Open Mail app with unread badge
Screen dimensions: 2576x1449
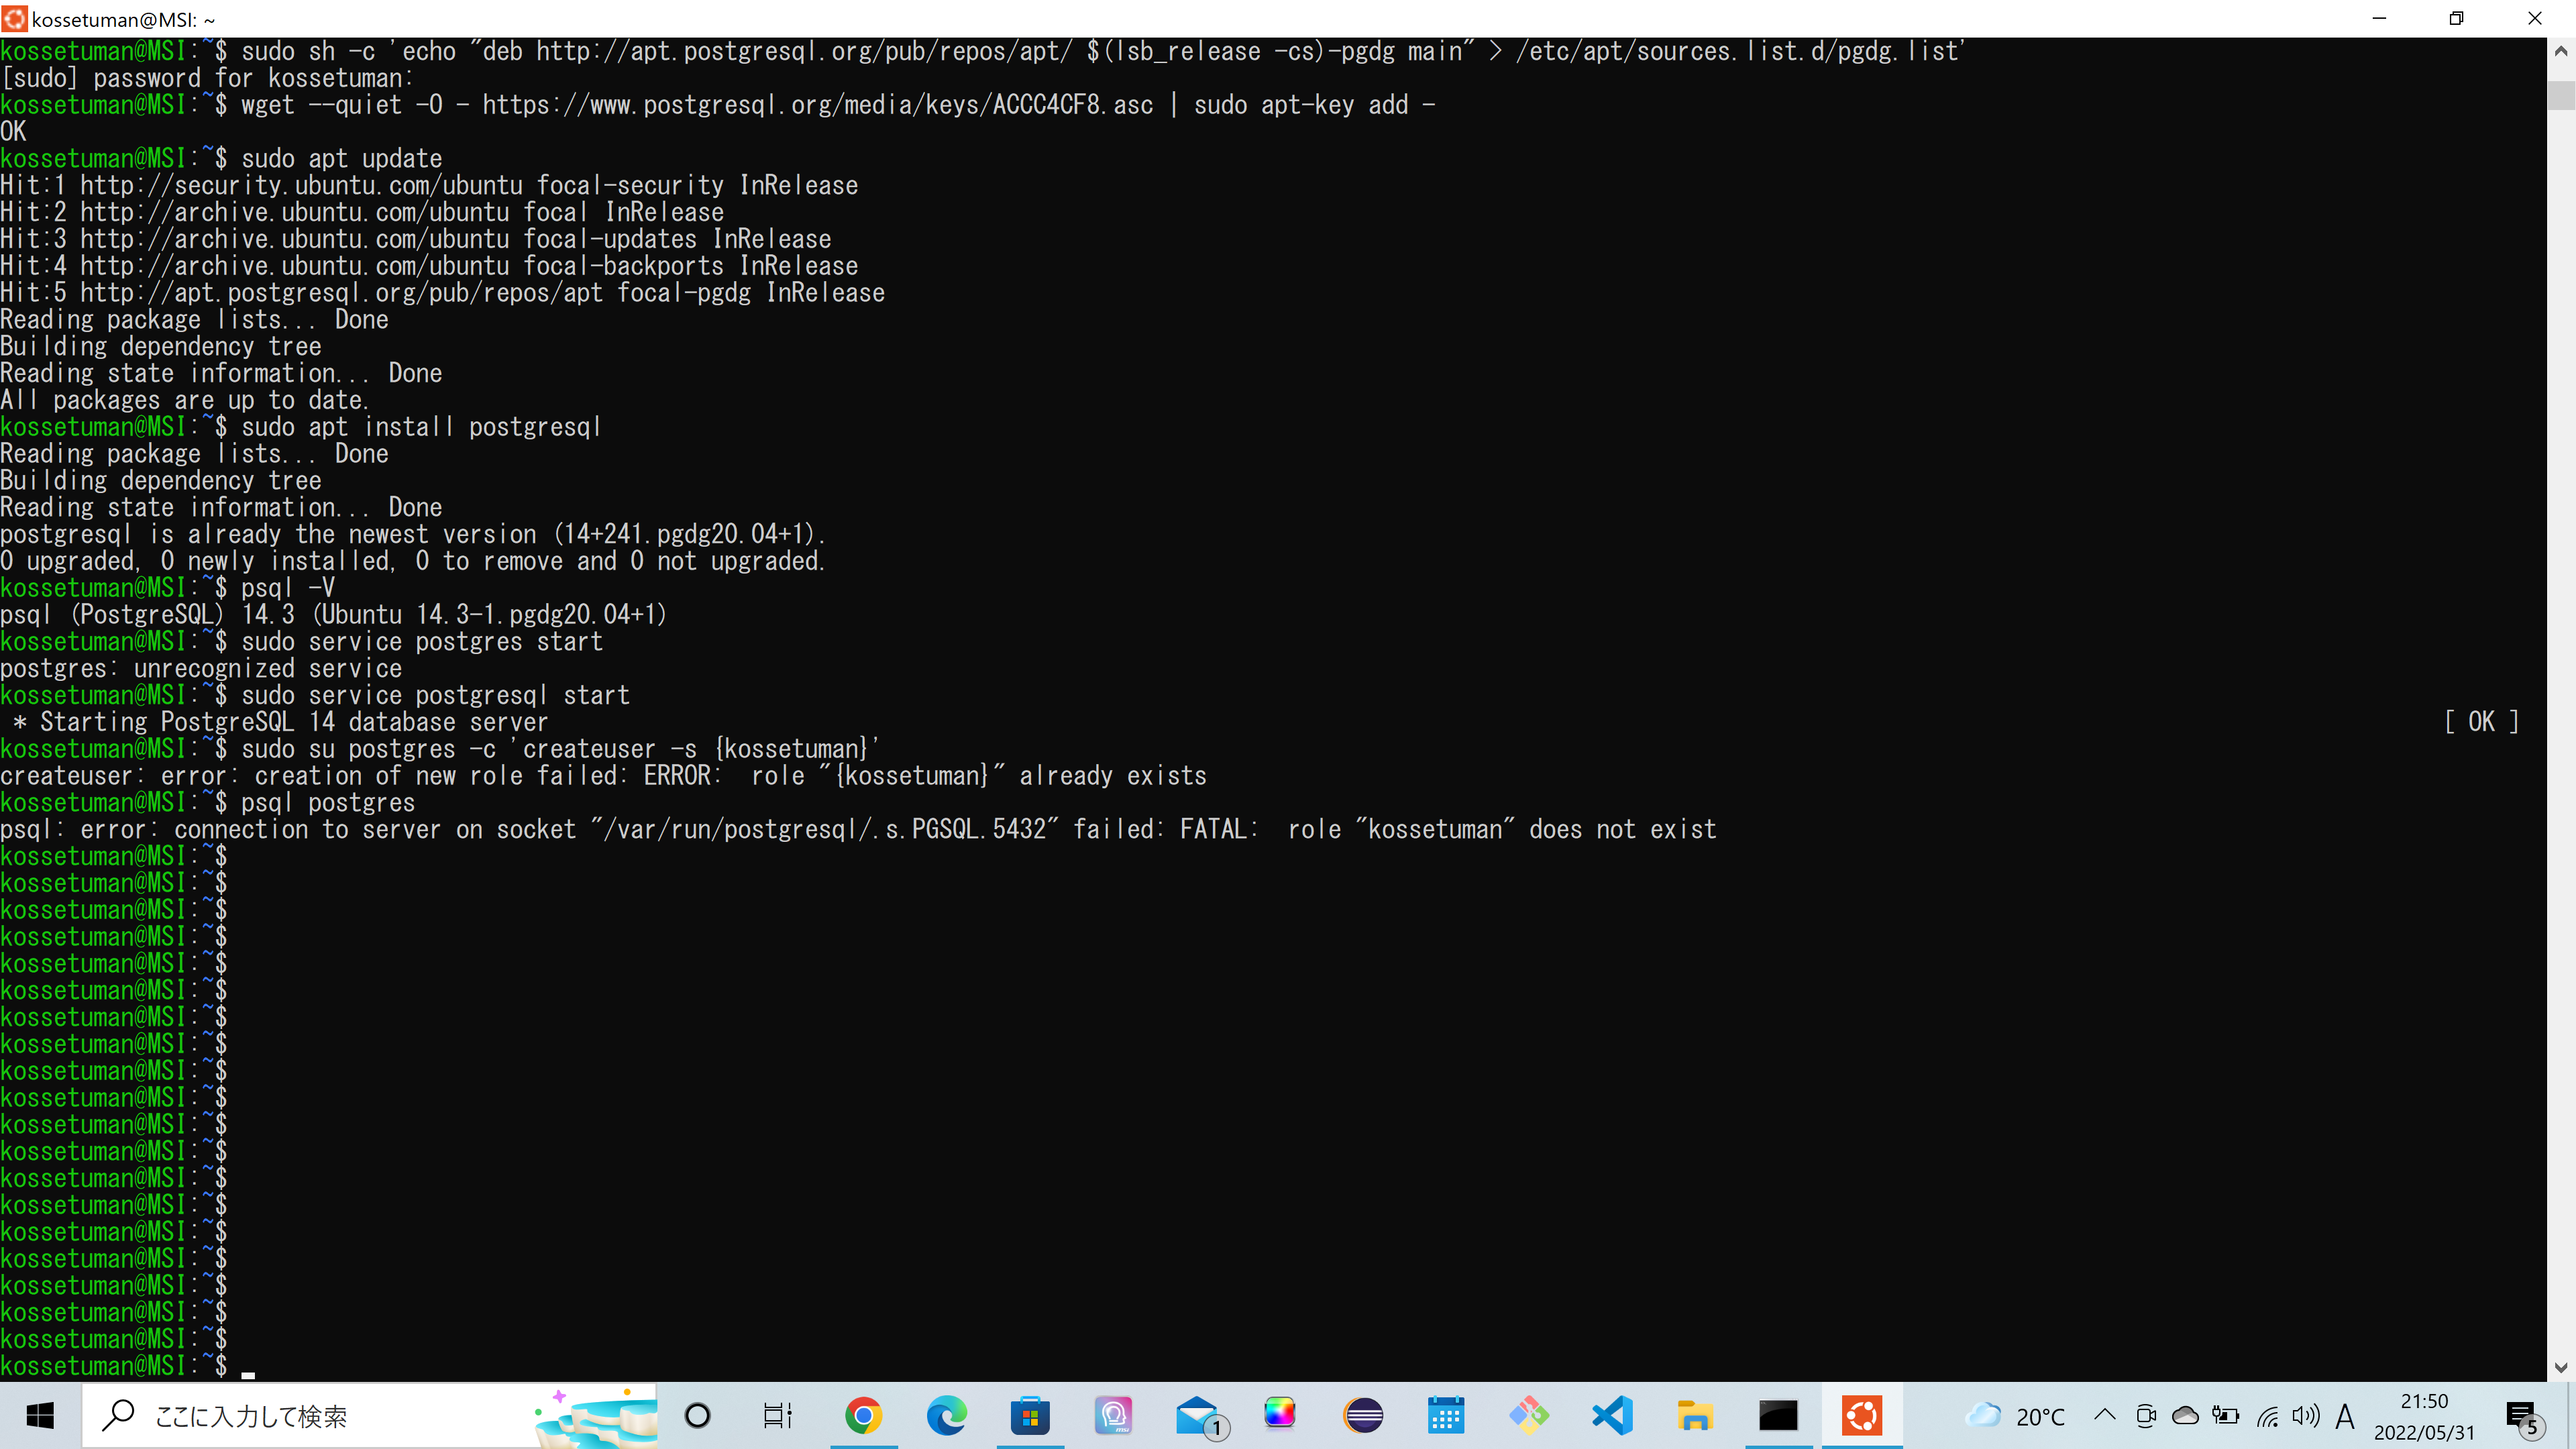coord(1198,1416)
